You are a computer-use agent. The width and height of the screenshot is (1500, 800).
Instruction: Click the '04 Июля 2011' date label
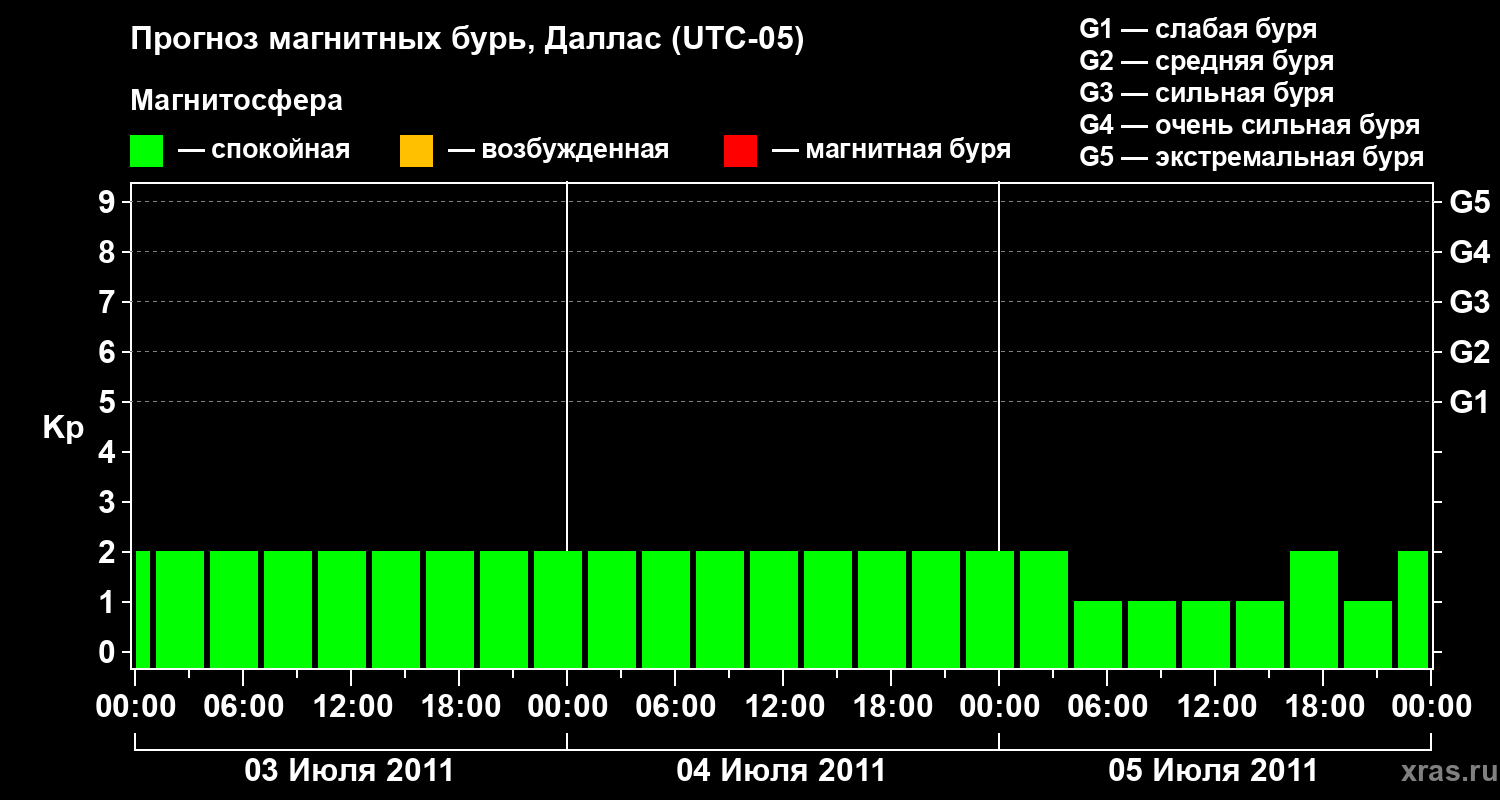(x=782, y=771)
